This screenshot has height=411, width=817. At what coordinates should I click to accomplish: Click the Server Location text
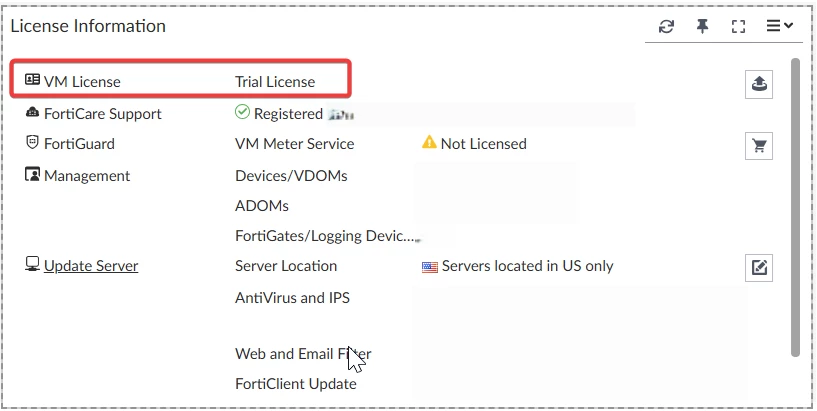tap(286, 266)
